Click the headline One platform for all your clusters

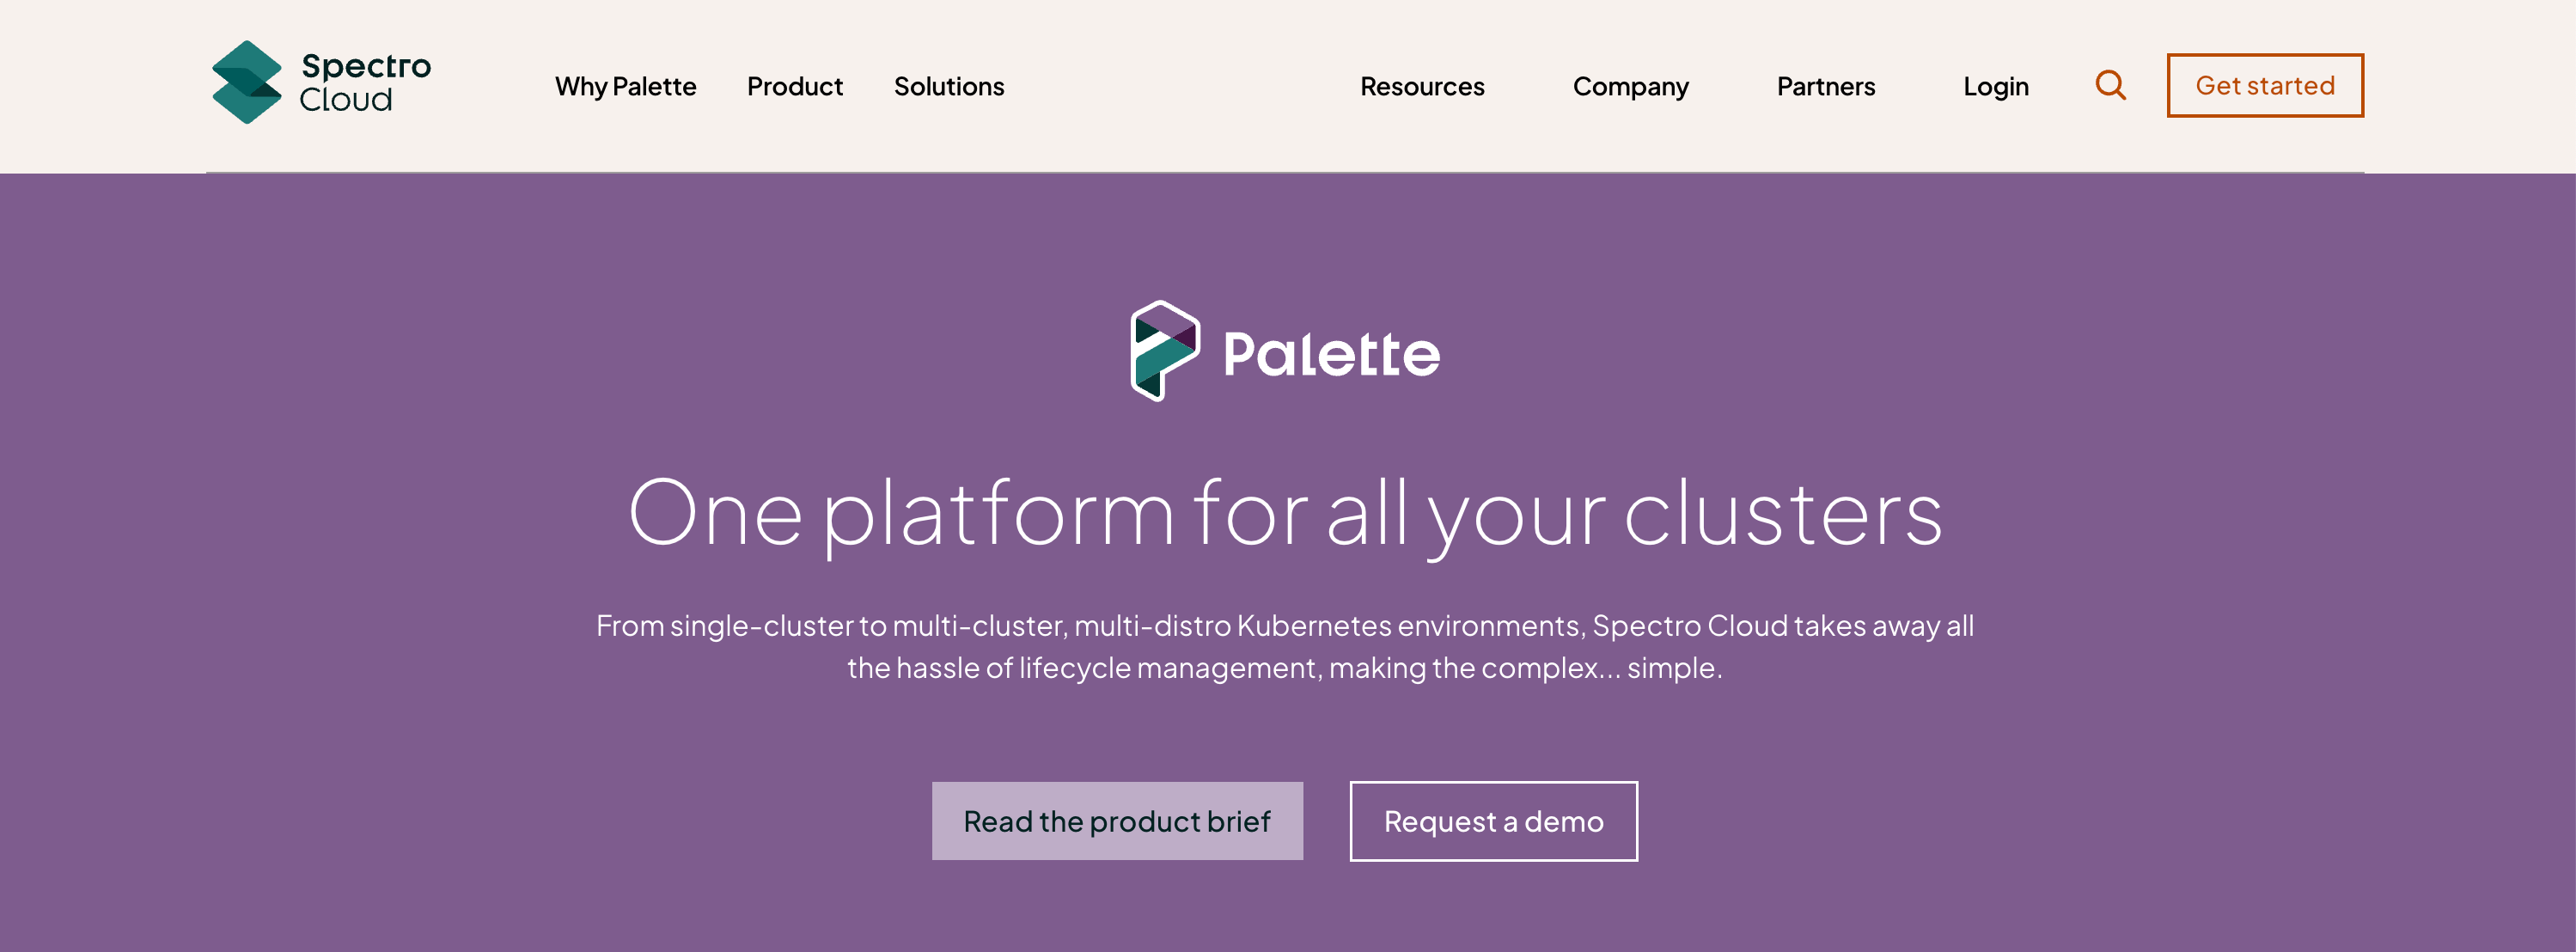click(x=1285, y=514)
